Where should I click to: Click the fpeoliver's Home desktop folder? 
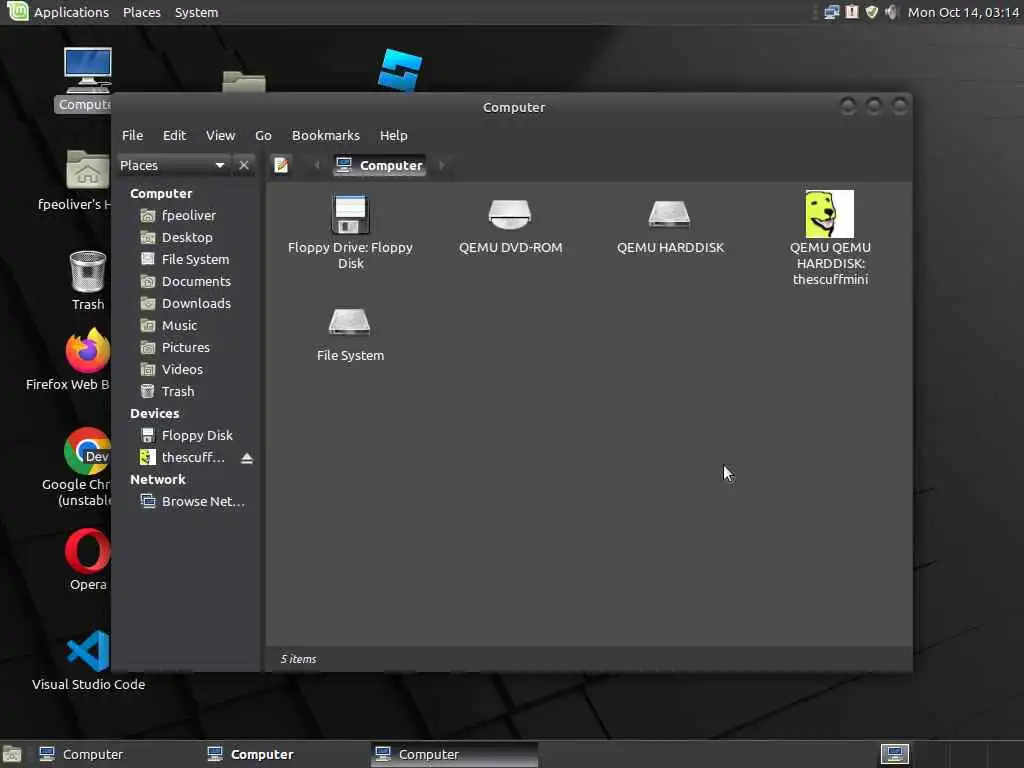click(88, 170)
